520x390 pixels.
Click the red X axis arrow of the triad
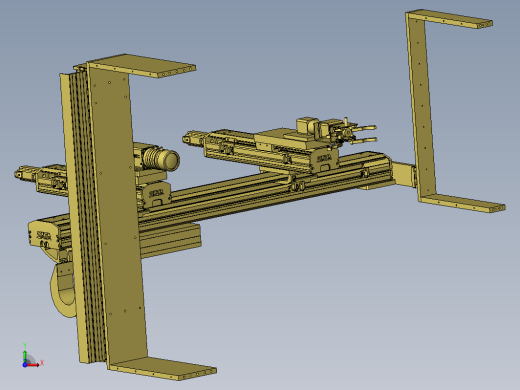click(33, 365)
